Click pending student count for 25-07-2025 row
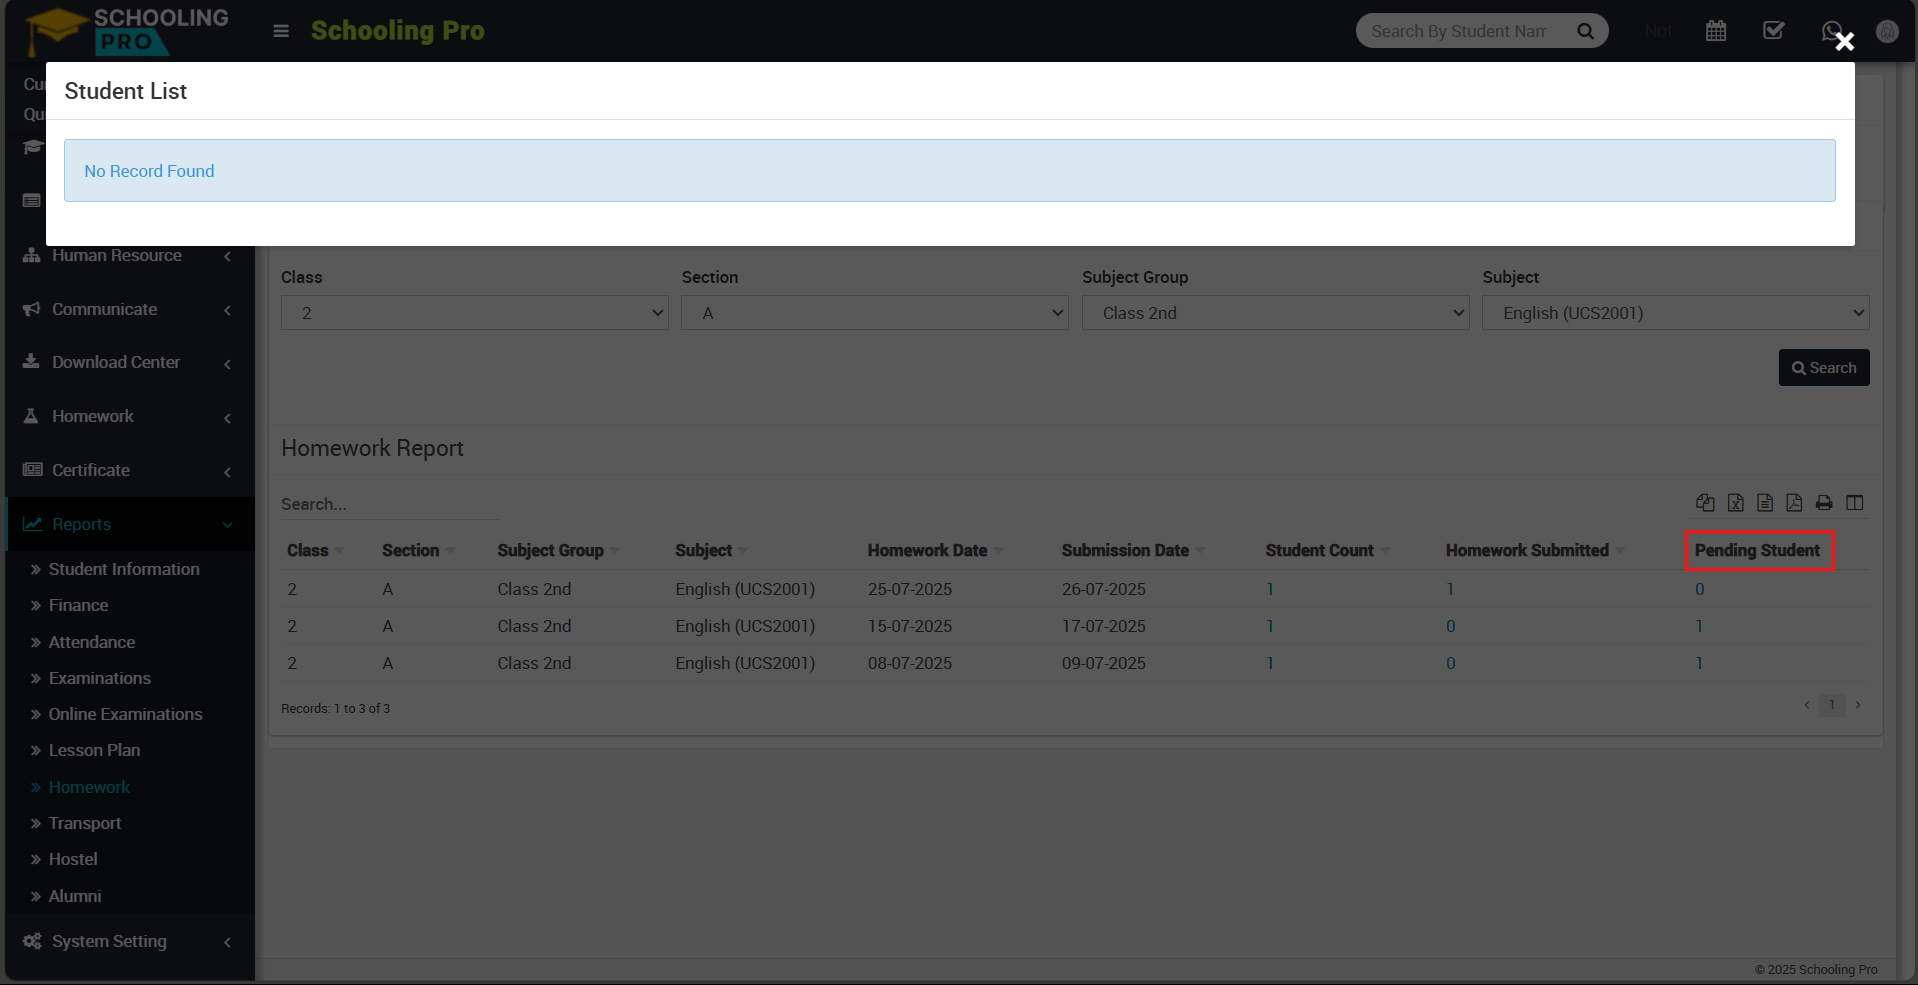Image resolution: width=1918 pixels, height=985 pixels. (1699, 589)
